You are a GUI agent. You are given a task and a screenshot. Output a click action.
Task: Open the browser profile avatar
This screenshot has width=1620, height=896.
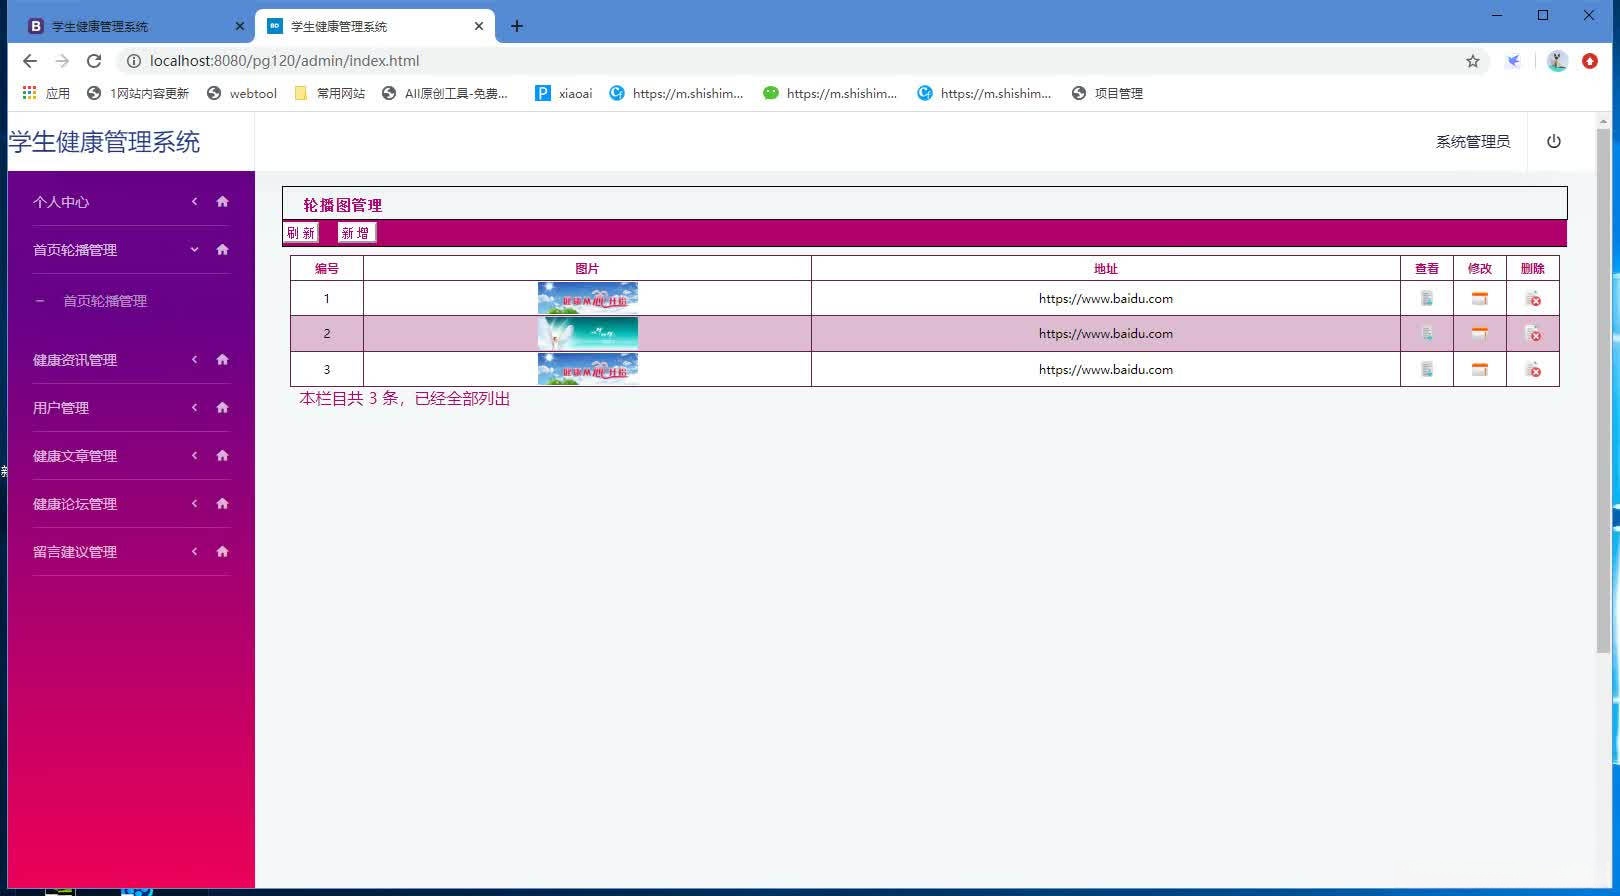click(1557, 61)
